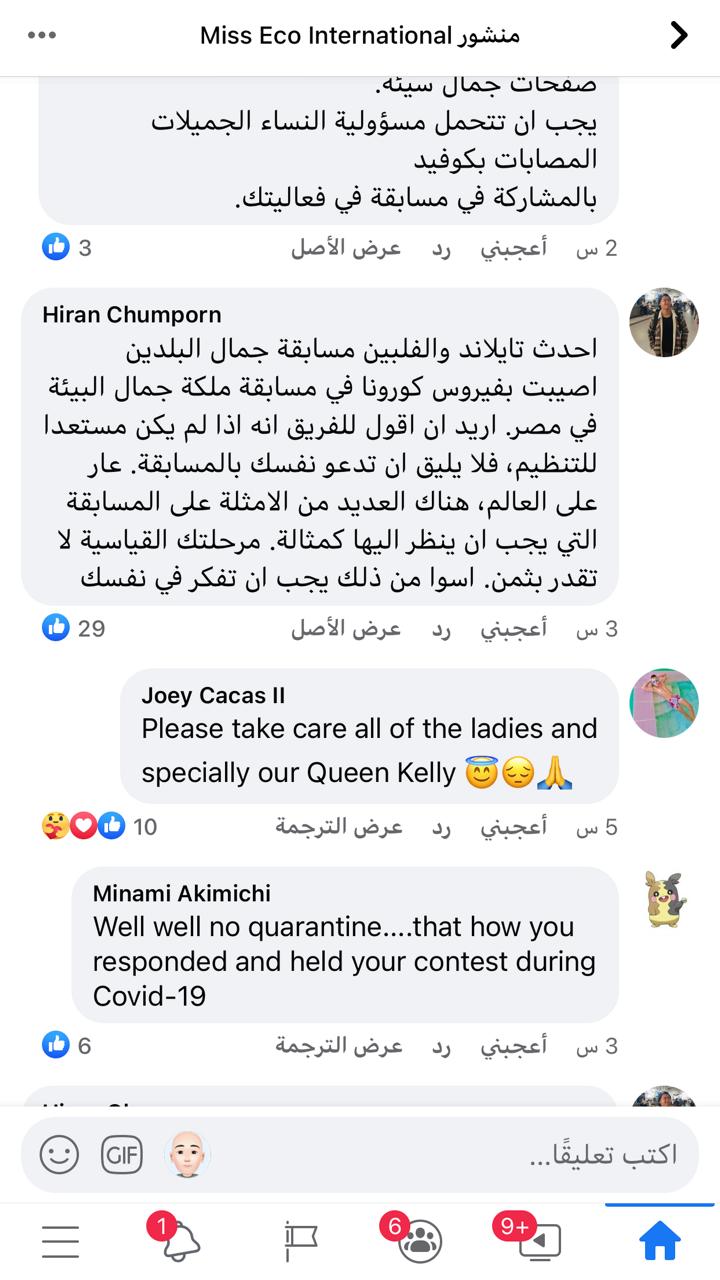Tap the back chevron arrow in header
This screenshot has height=1280, width=720.
[x=679, y=36]
